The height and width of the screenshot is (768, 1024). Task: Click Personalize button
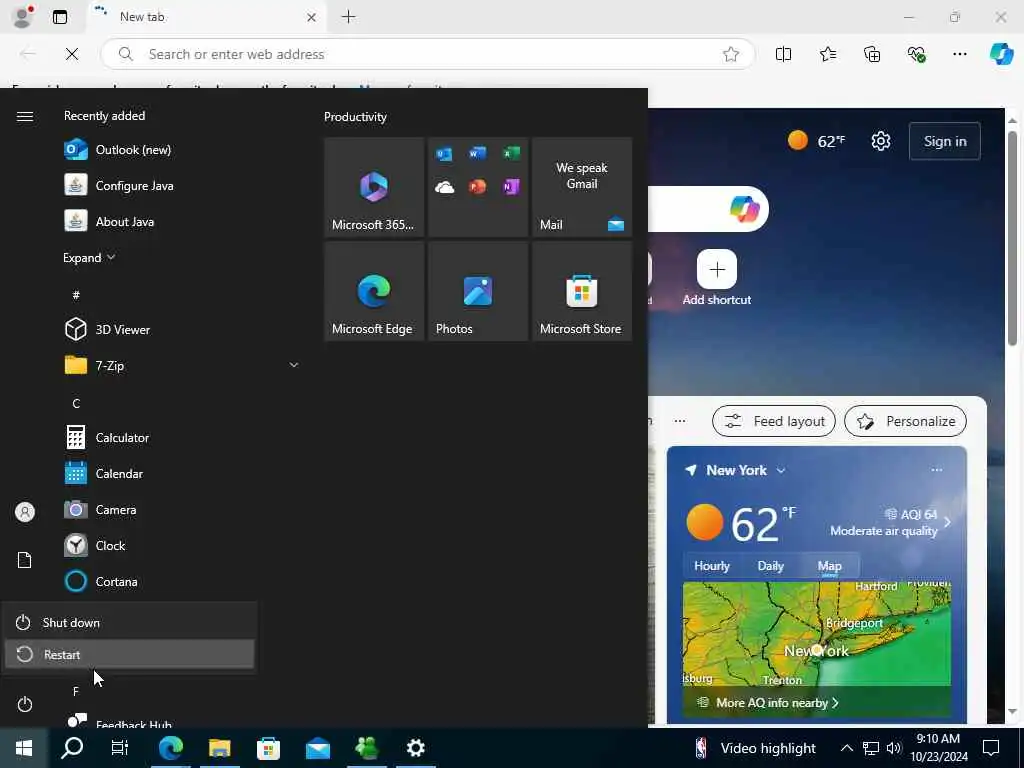pyautogui.click(x=905, y=421)
